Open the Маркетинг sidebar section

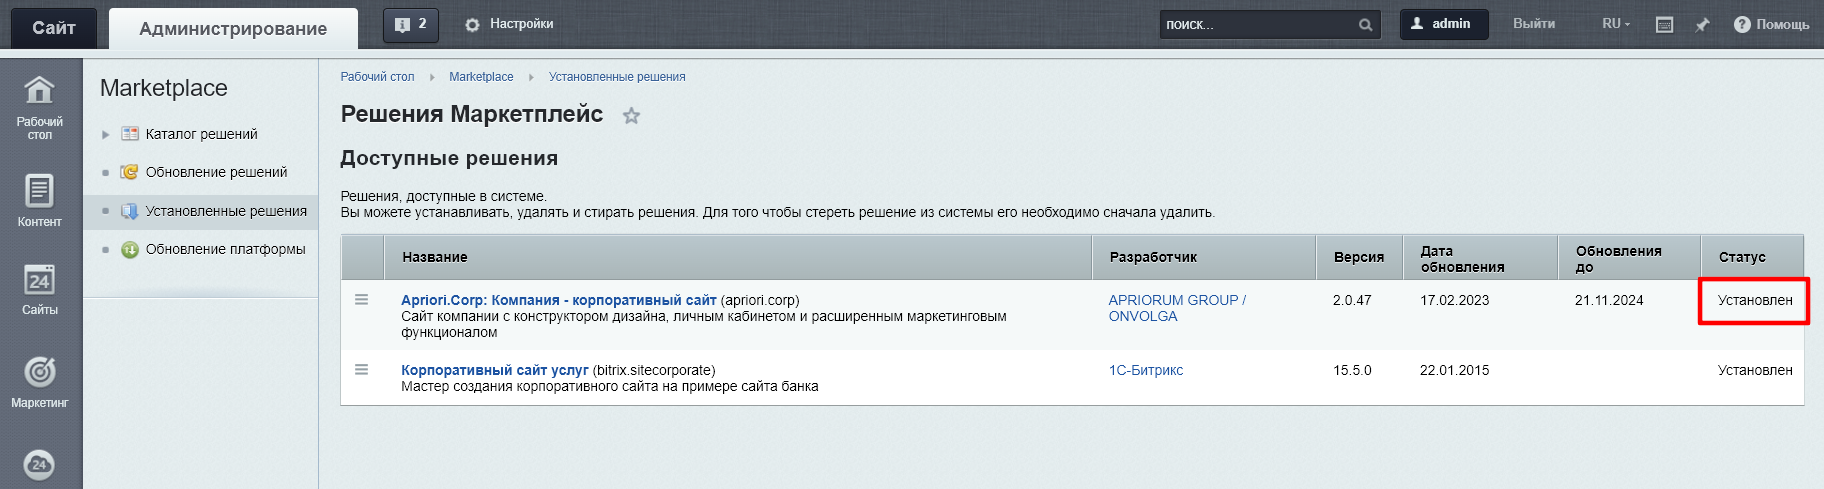coord(39,381)
